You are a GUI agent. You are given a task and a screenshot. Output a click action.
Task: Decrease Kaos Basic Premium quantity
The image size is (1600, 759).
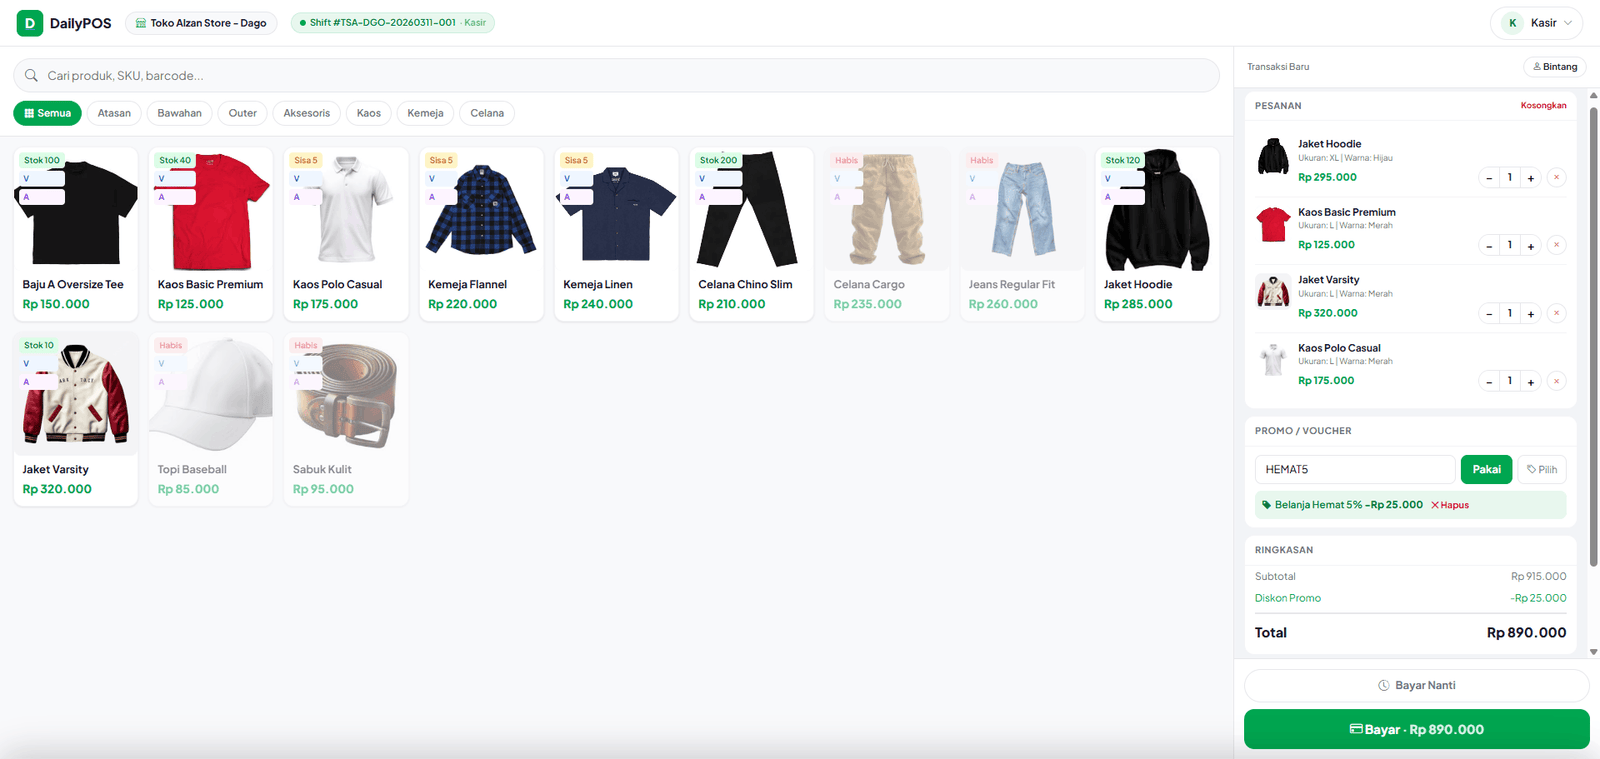[1489, 246]
